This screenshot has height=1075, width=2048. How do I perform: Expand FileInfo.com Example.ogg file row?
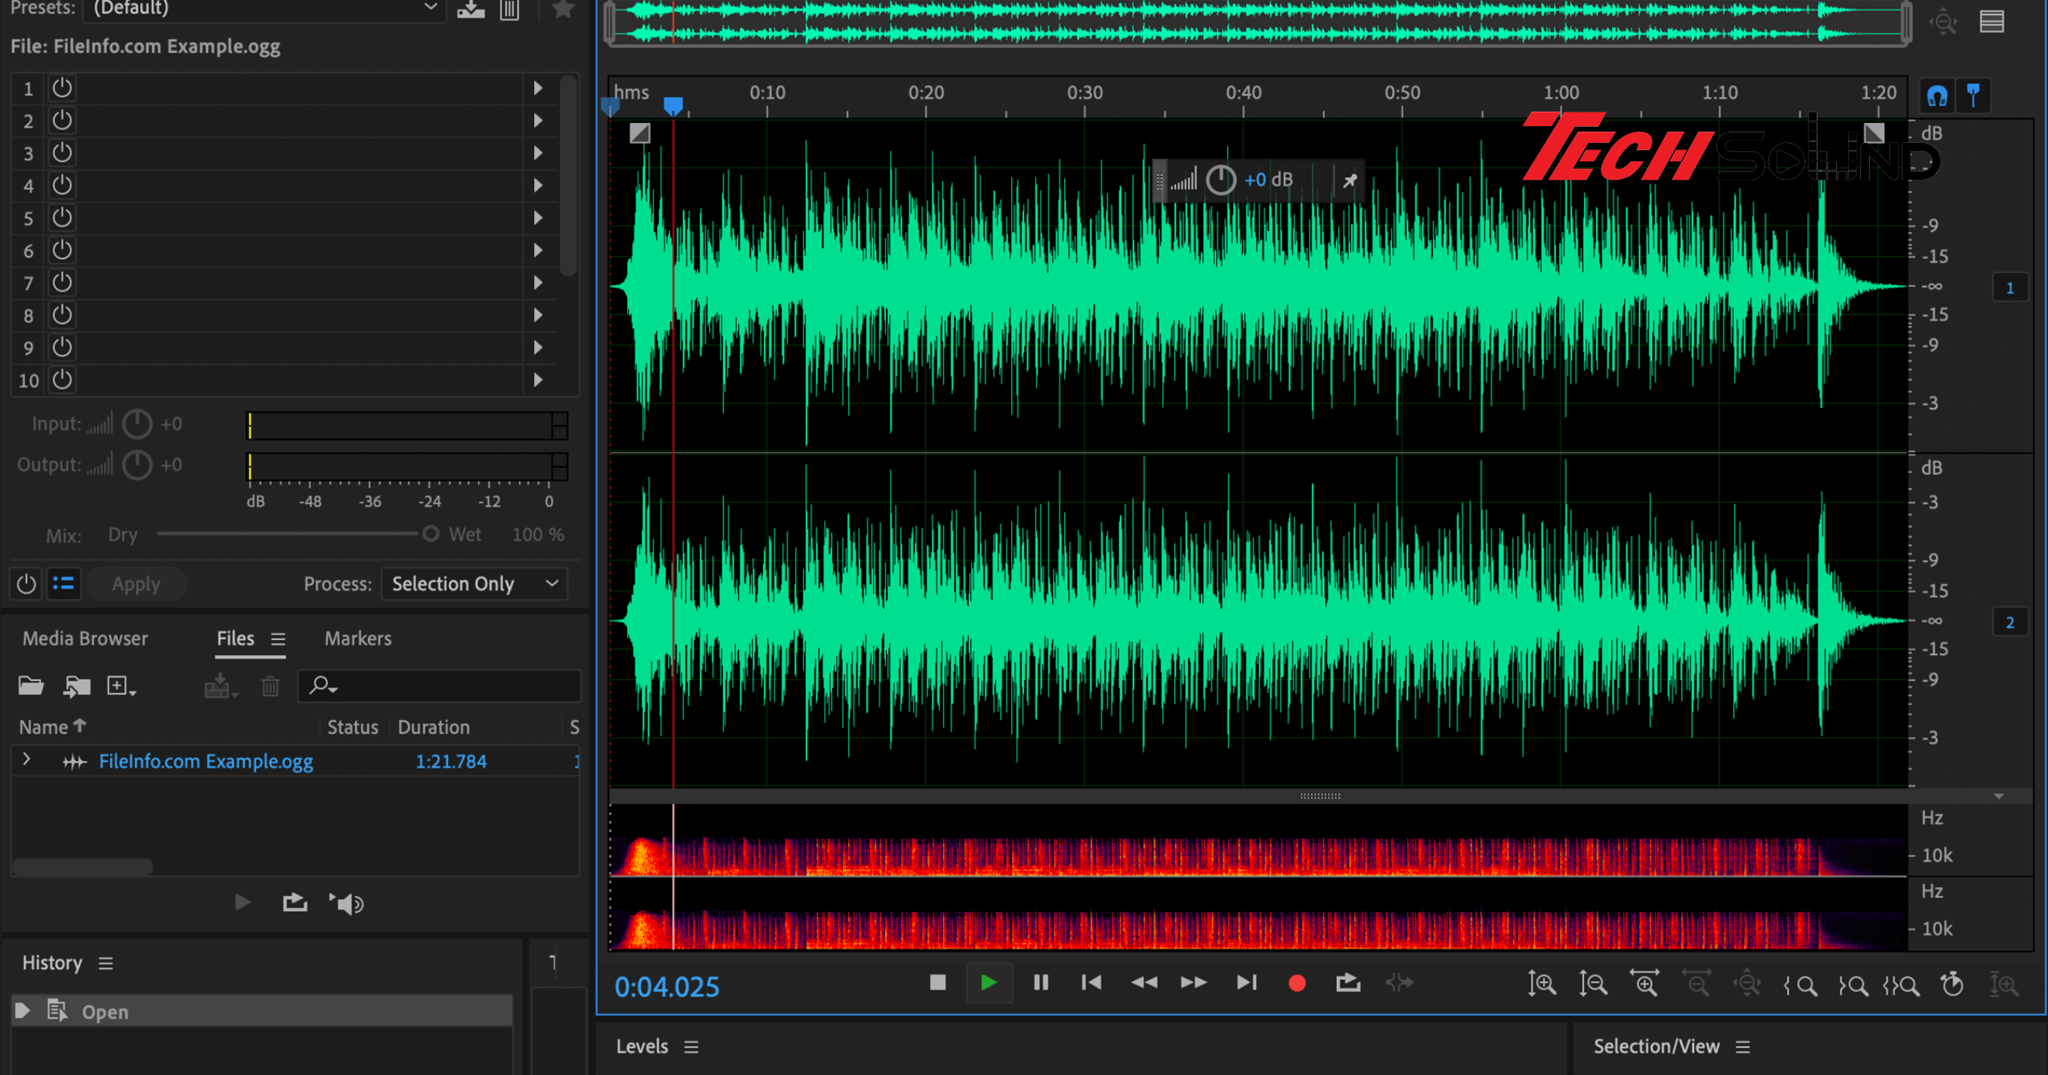27,760
